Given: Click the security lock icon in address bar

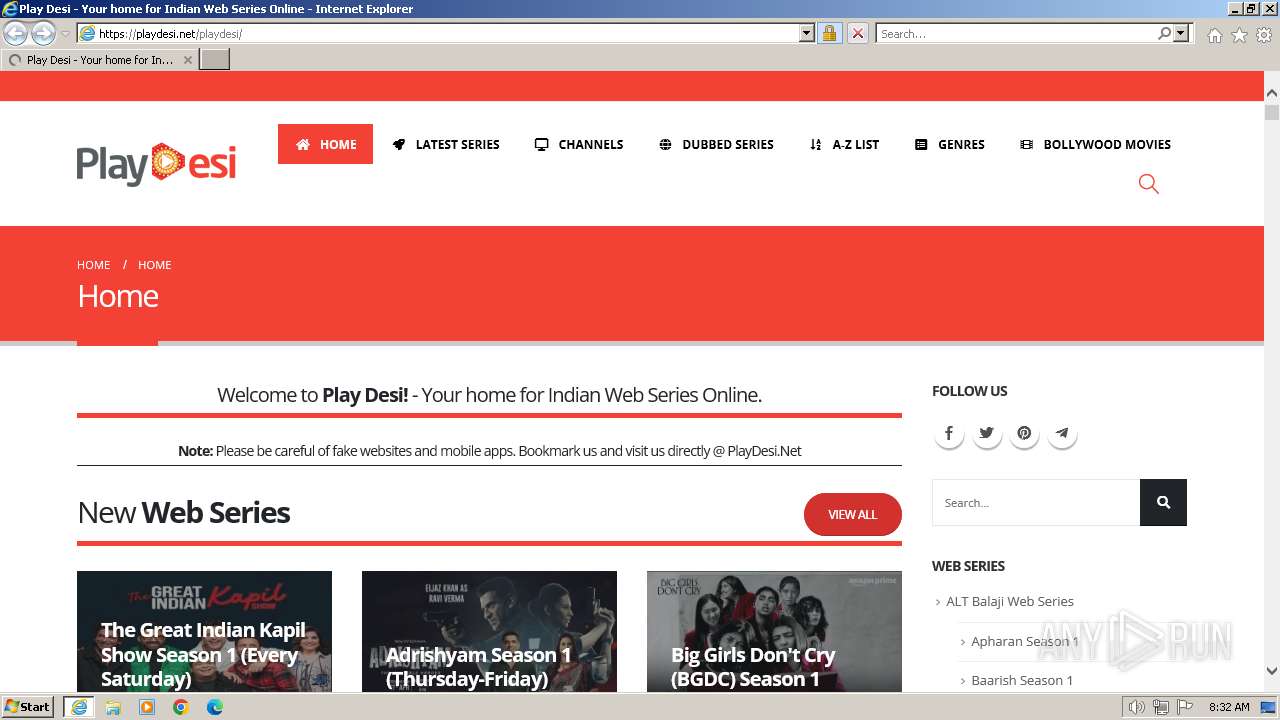Looking at the screenshot, I should pos(829,33).
